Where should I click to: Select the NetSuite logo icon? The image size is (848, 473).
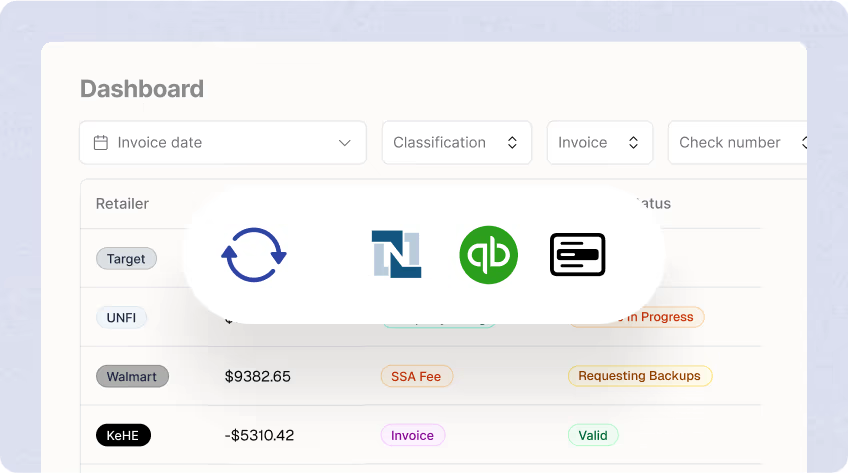tap(396, 254)
